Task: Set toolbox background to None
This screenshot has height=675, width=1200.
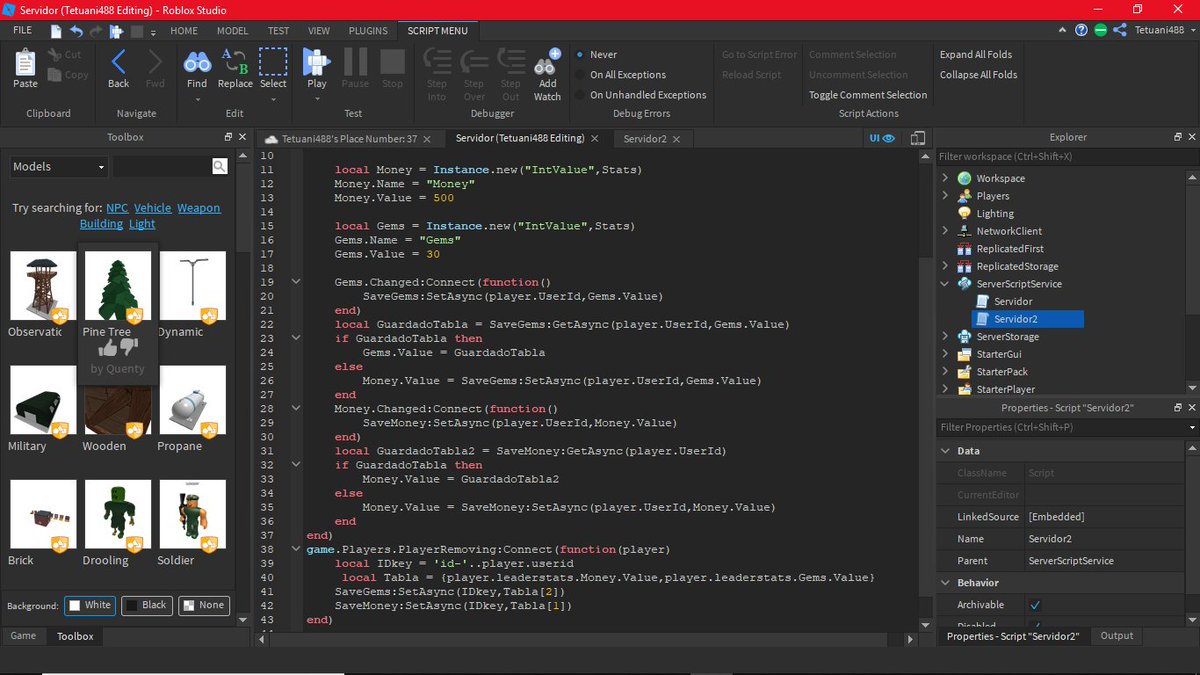Action: point(203,605)
